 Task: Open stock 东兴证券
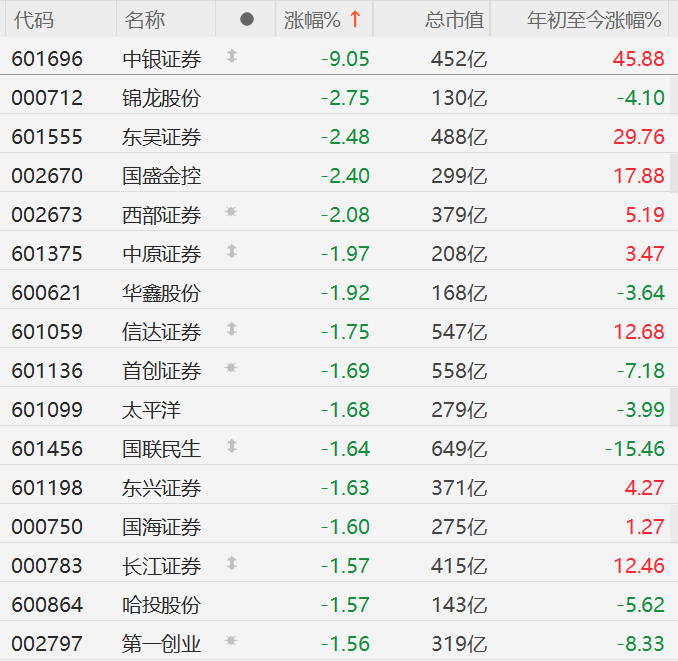click(162, 488)
